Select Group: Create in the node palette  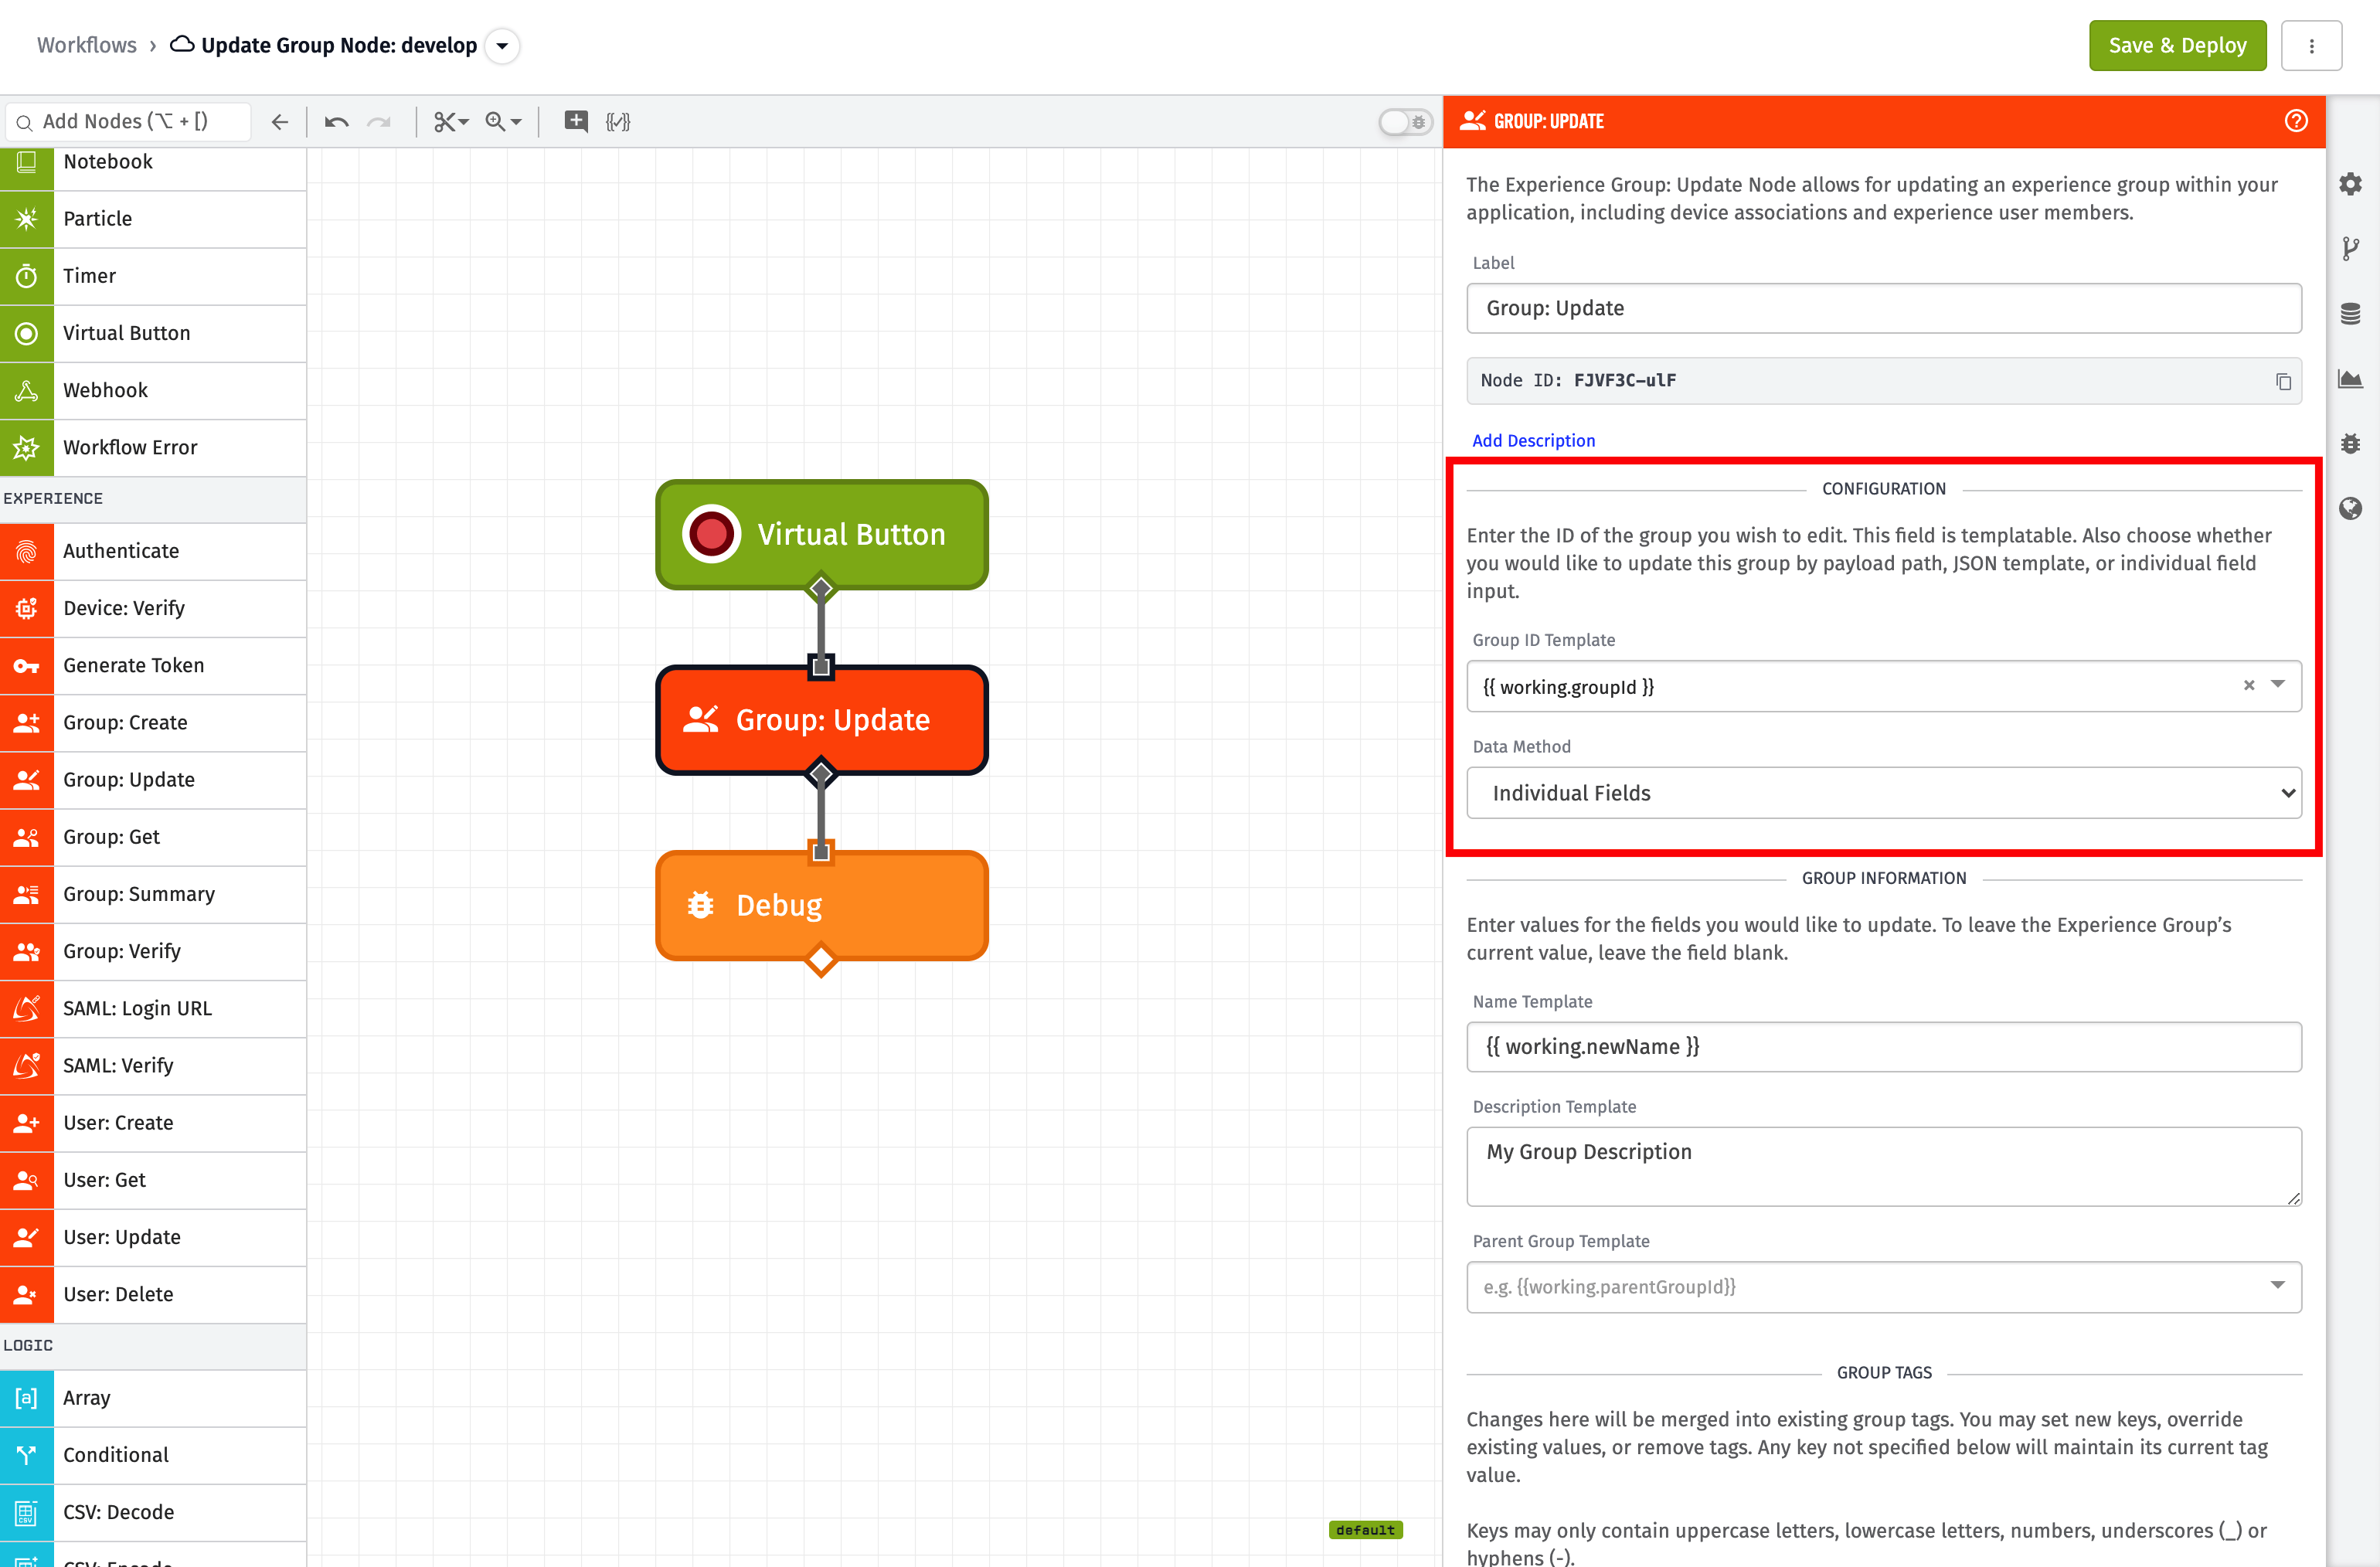click(153, 722)
